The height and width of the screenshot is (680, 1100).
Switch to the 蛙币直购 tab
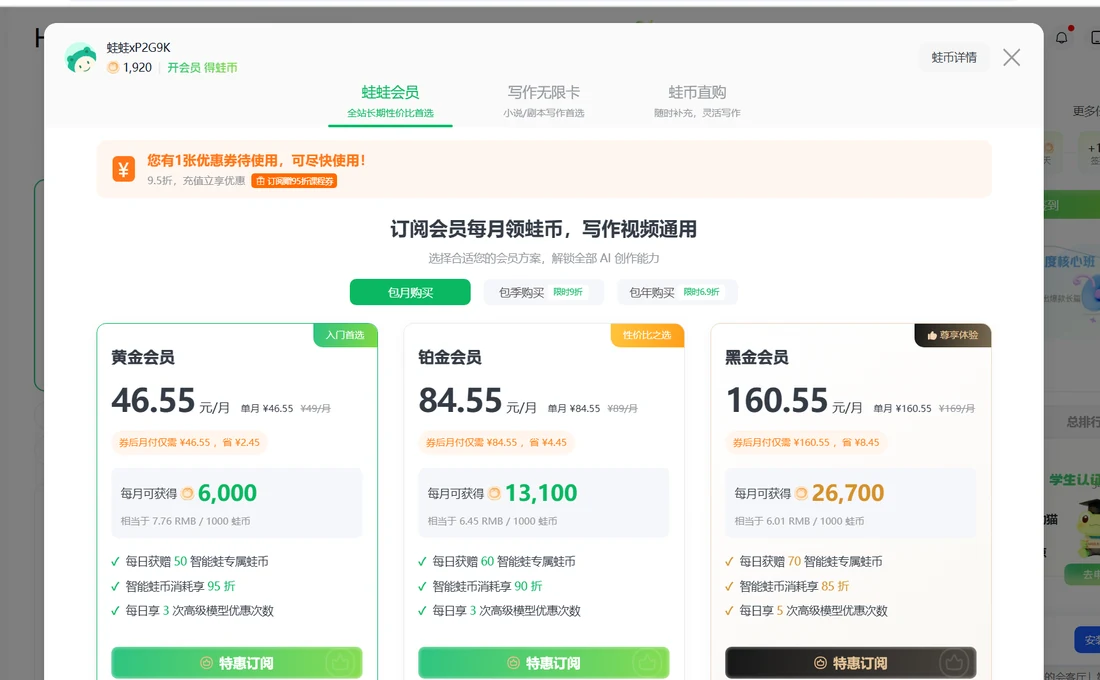coord(697,101)
